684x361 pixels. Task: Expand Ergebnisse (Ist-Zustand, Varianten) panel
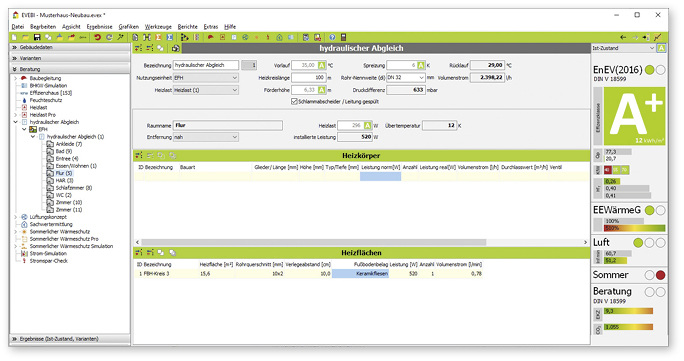(x=70, y=339)
